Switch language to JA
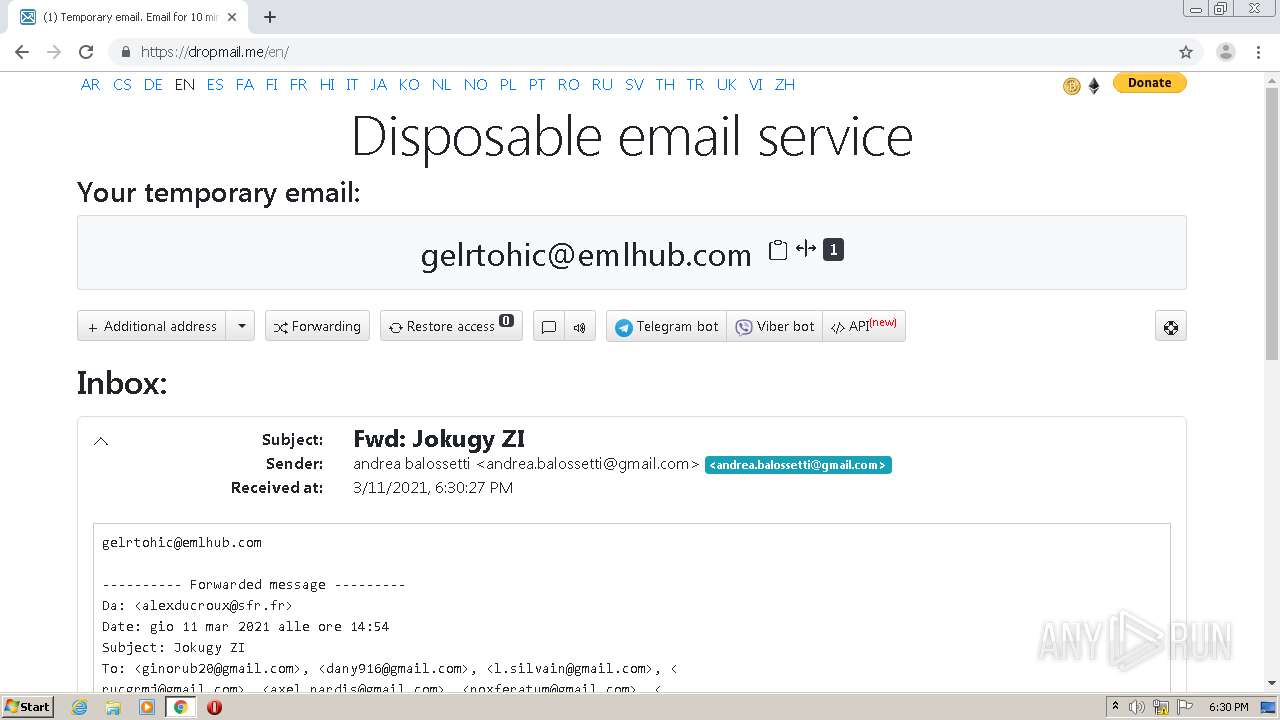Viewport: 1280px width, 720px height. (378, 85)
